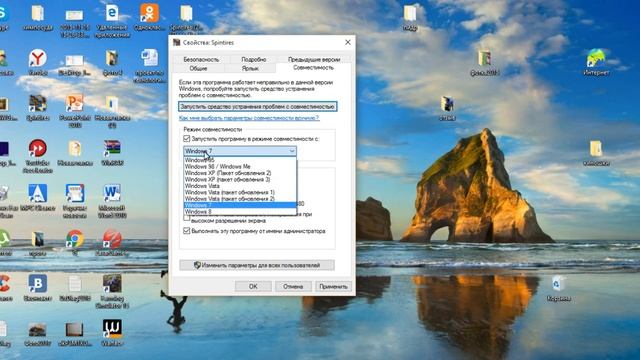Viewport: 640px width, 360px height.
Task: Open the Предыдущие версии tab
Action: point(313,59)
